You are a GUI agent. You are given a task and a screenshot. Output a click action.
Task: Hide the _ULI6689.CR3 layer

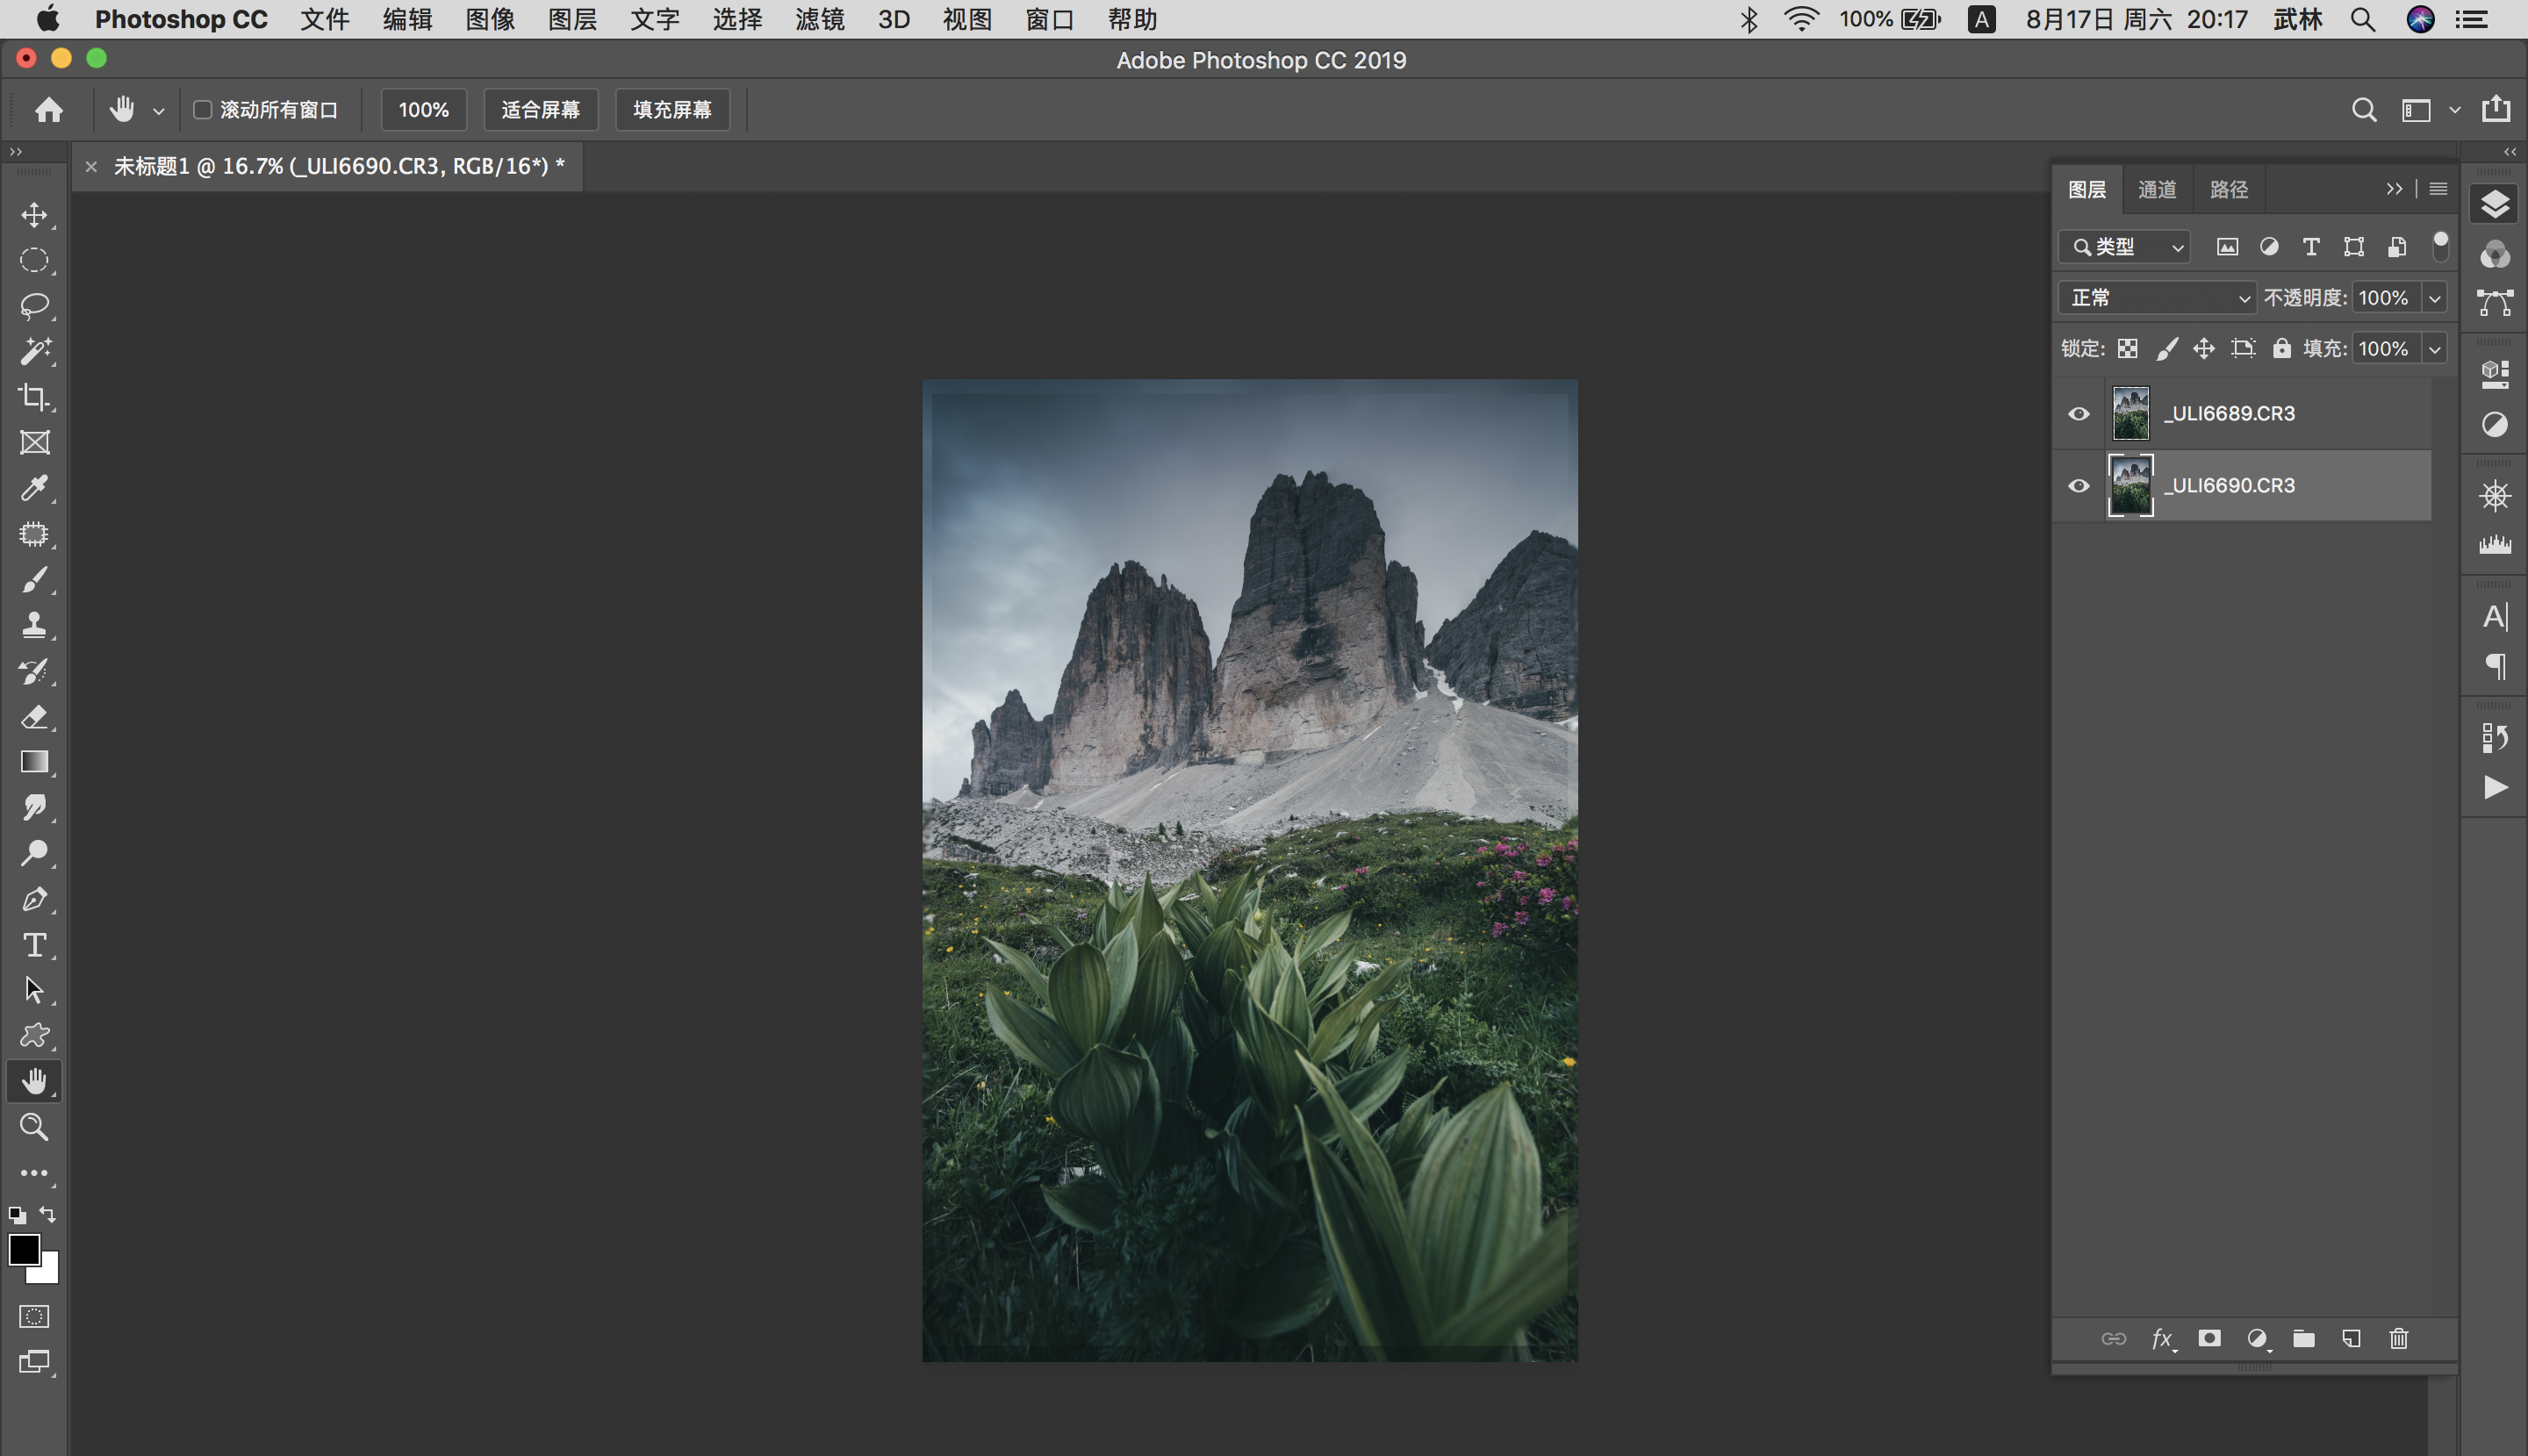tap(2079, 414)
